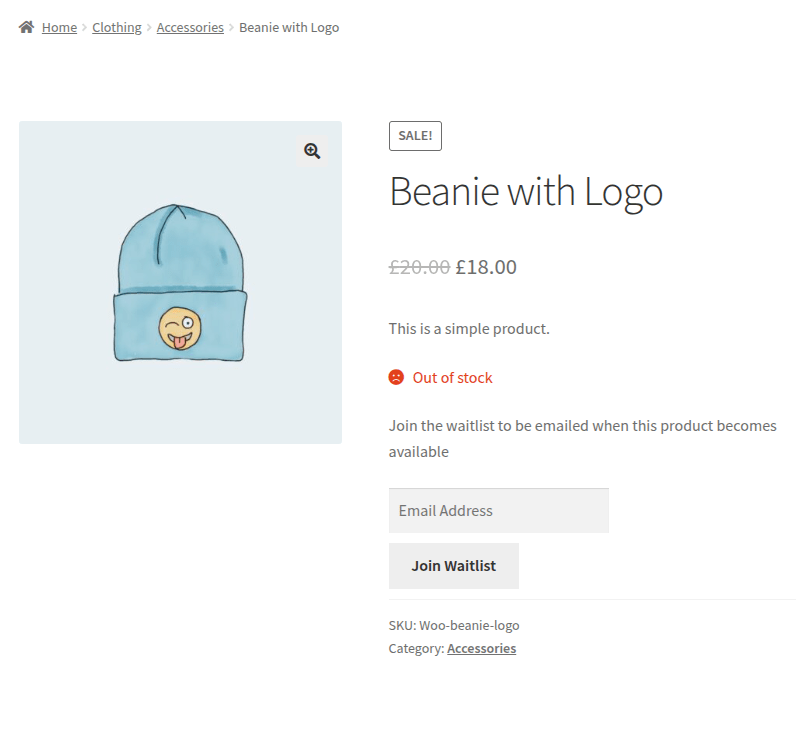The image size is (796, 738).
Task: Click the Beanie with Logo product title
Action: pos(525,191)
